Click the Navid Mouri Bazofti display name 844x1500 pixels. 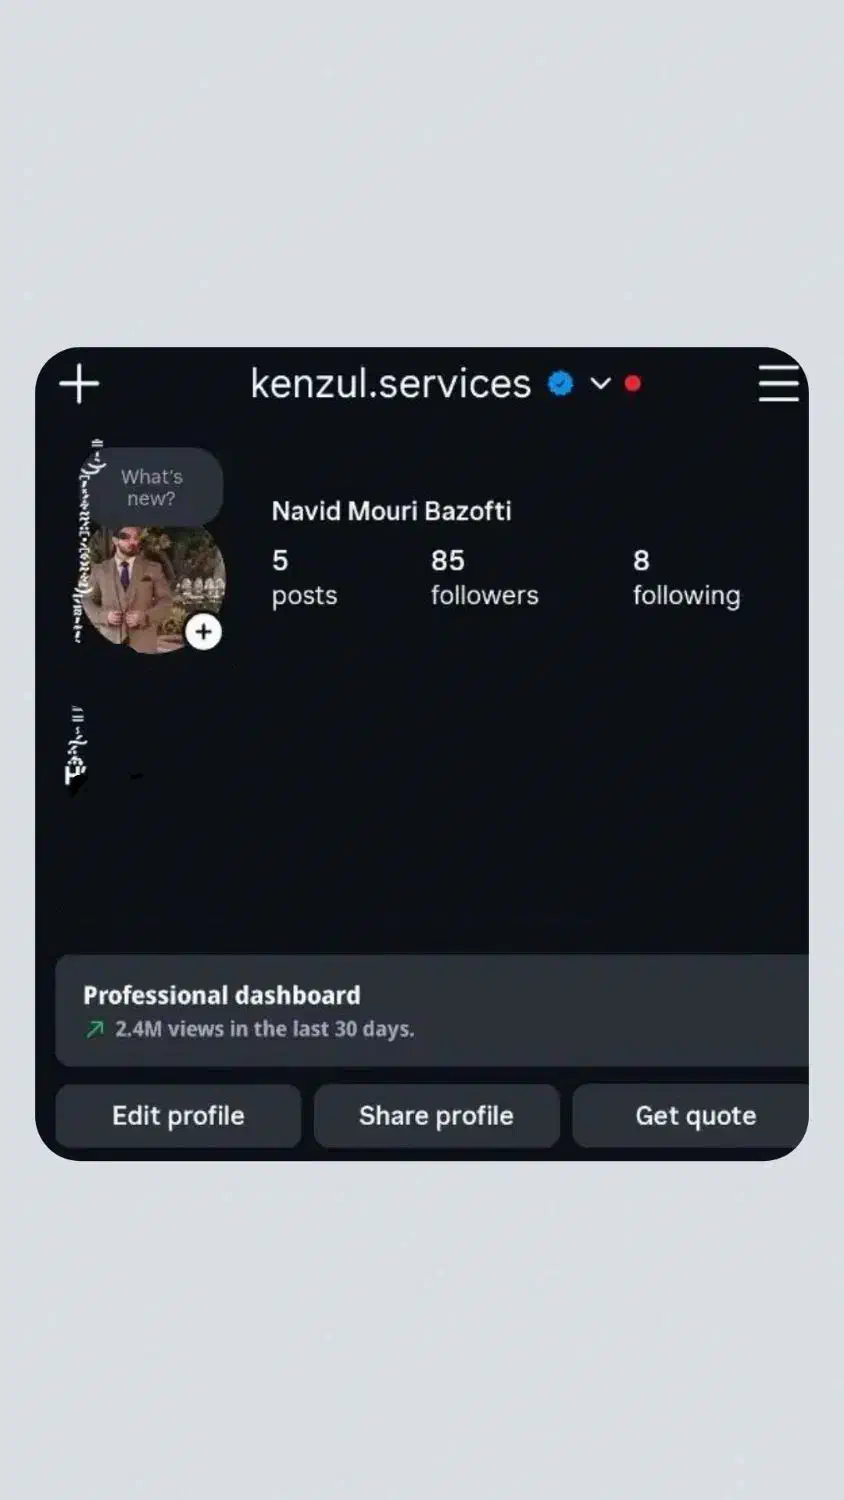(x=391, y=511)
